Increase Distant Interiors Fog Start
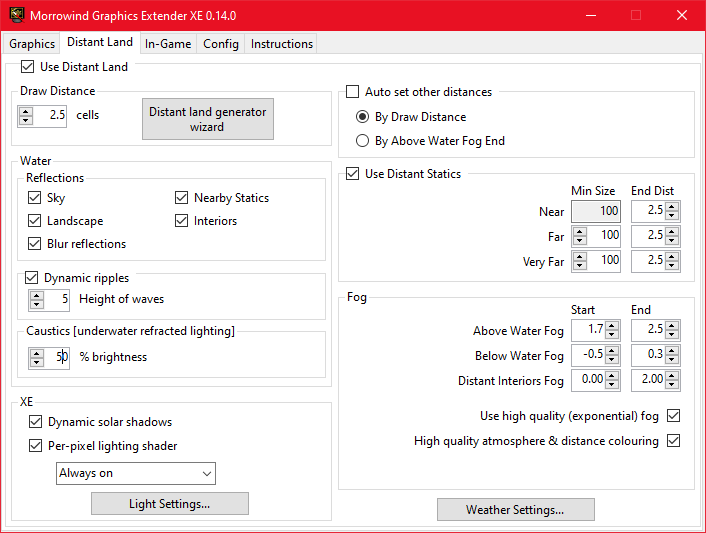 point(611,376)
